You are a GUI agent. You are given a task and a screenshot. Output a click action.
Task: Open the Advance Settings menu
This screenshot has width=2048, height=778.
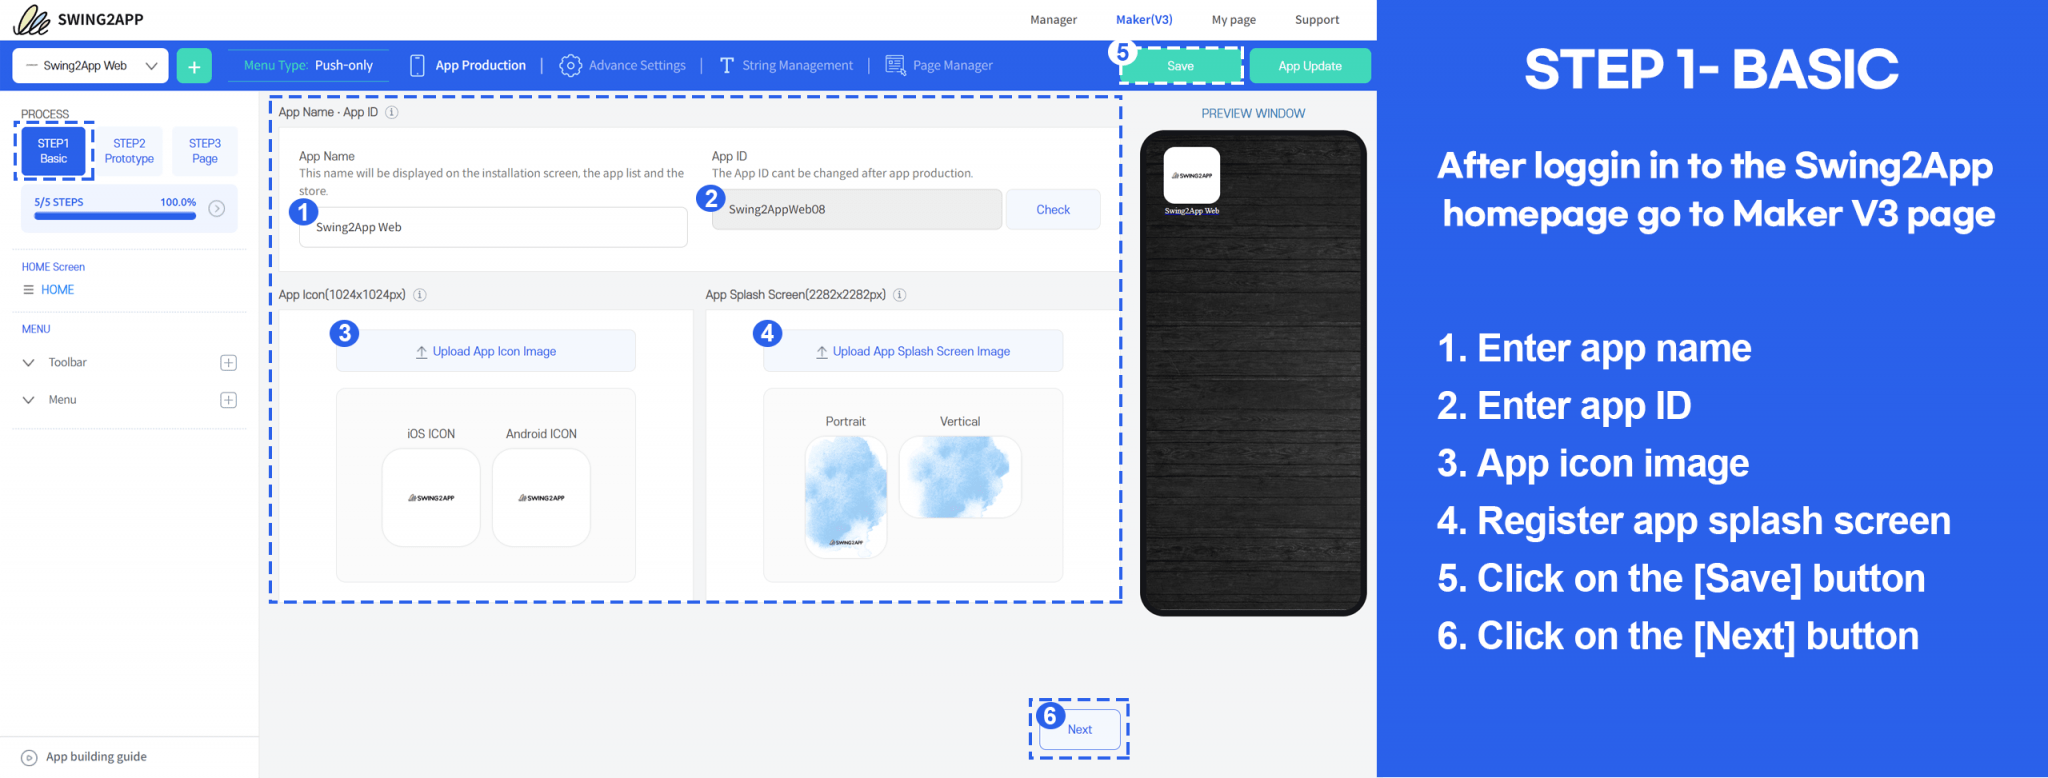623,66
